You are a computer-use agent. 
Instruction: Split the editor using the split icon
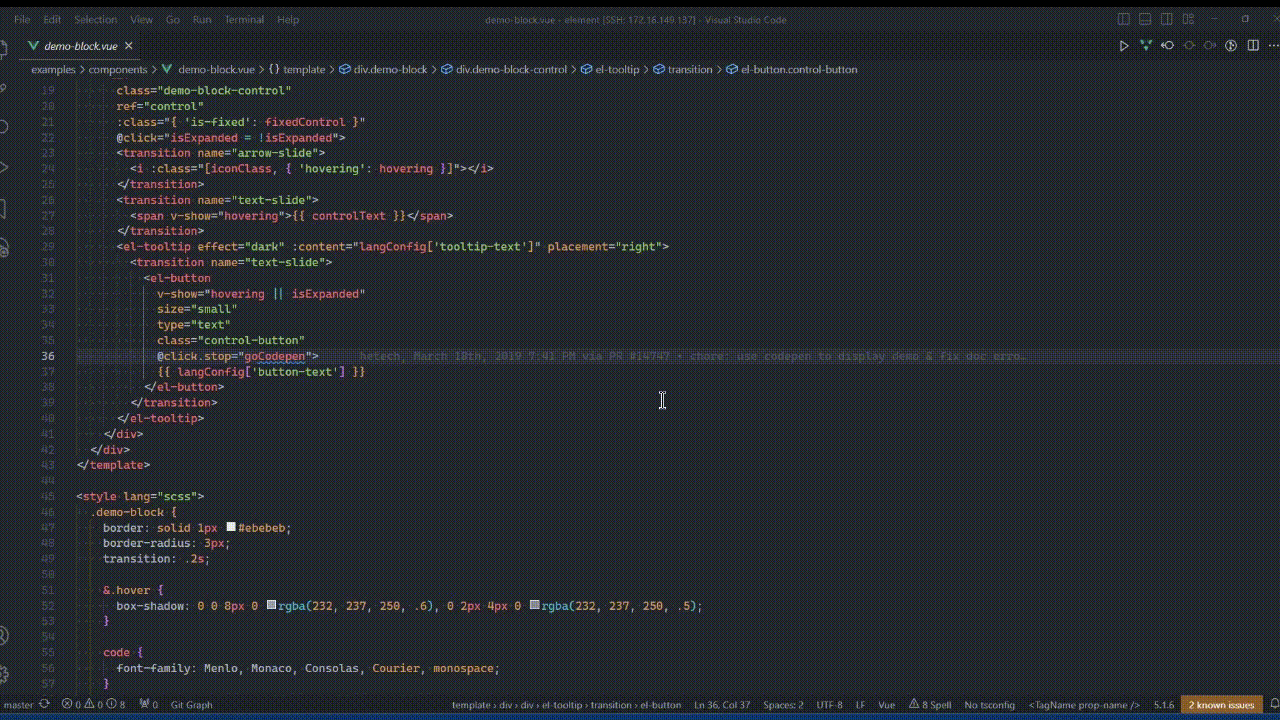[1254, 45]
